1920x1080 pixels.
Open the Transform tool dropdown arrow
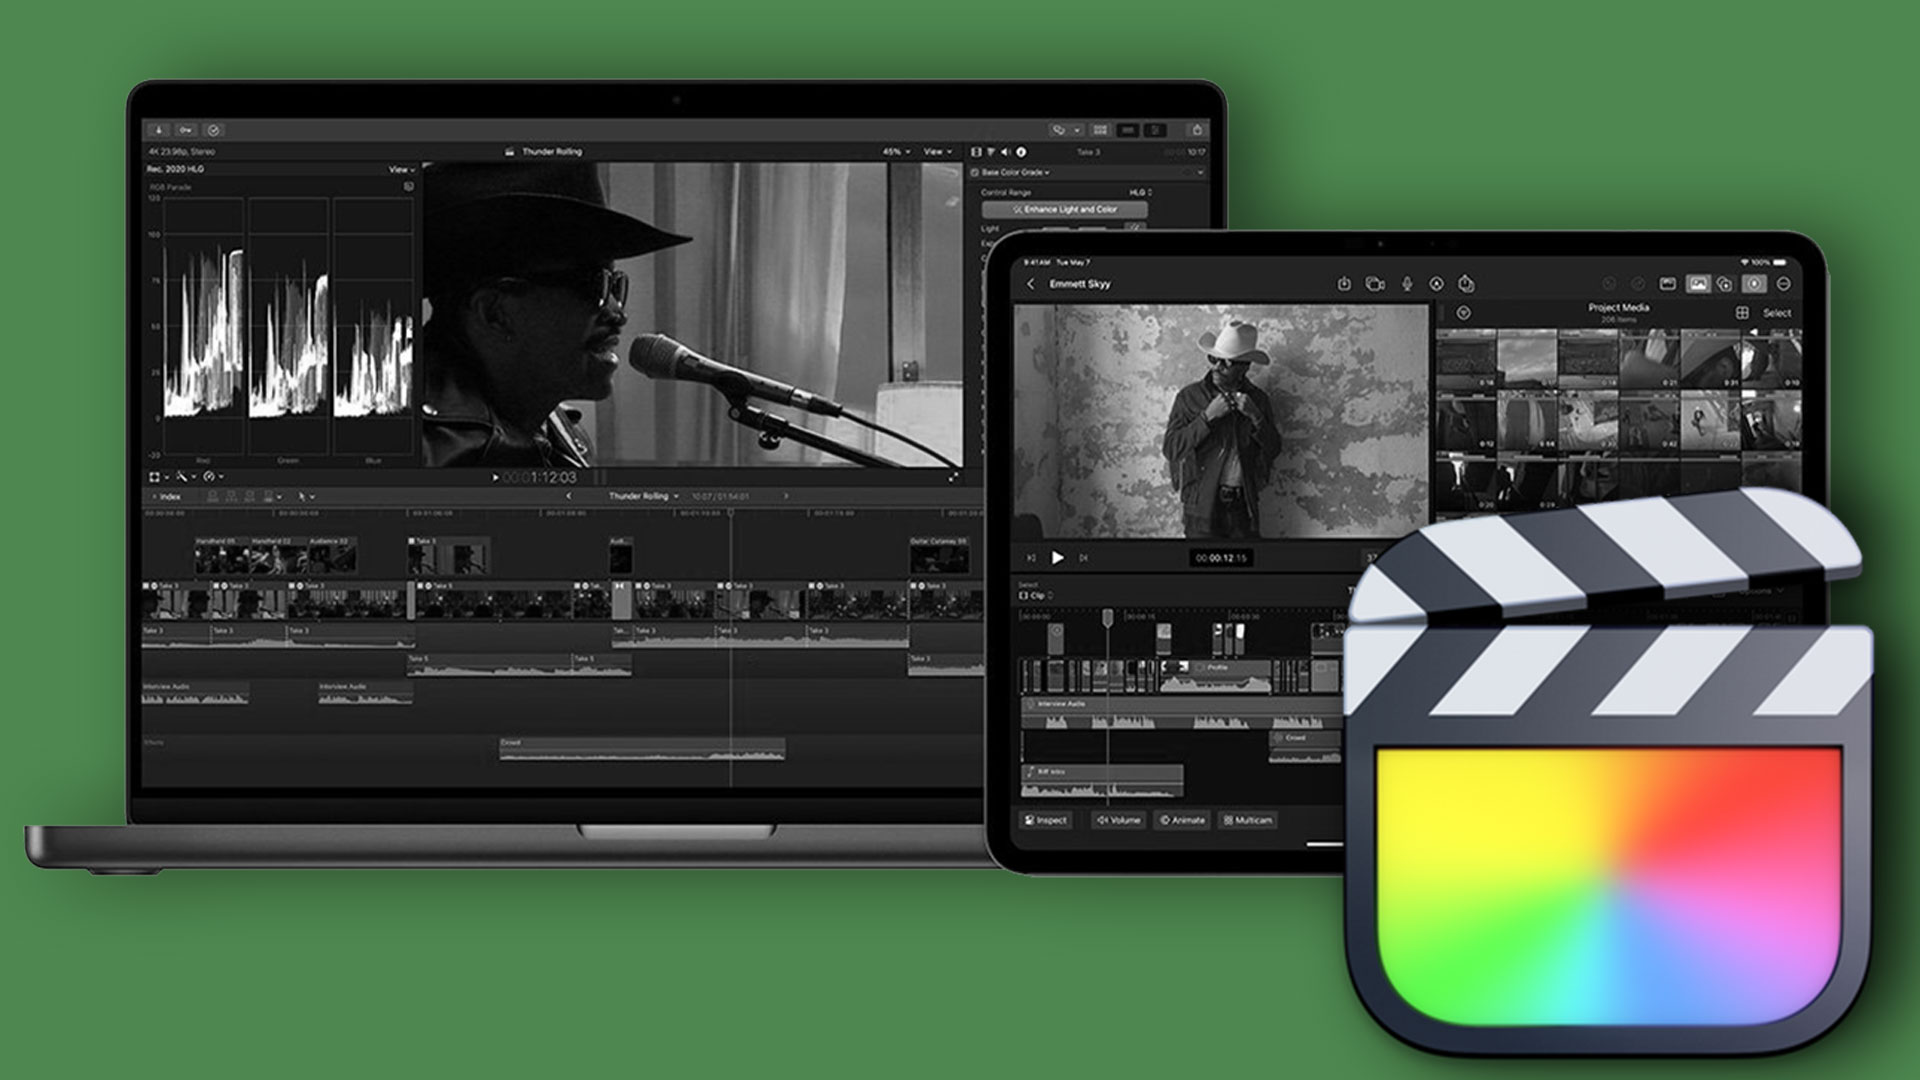click(167, 477)
